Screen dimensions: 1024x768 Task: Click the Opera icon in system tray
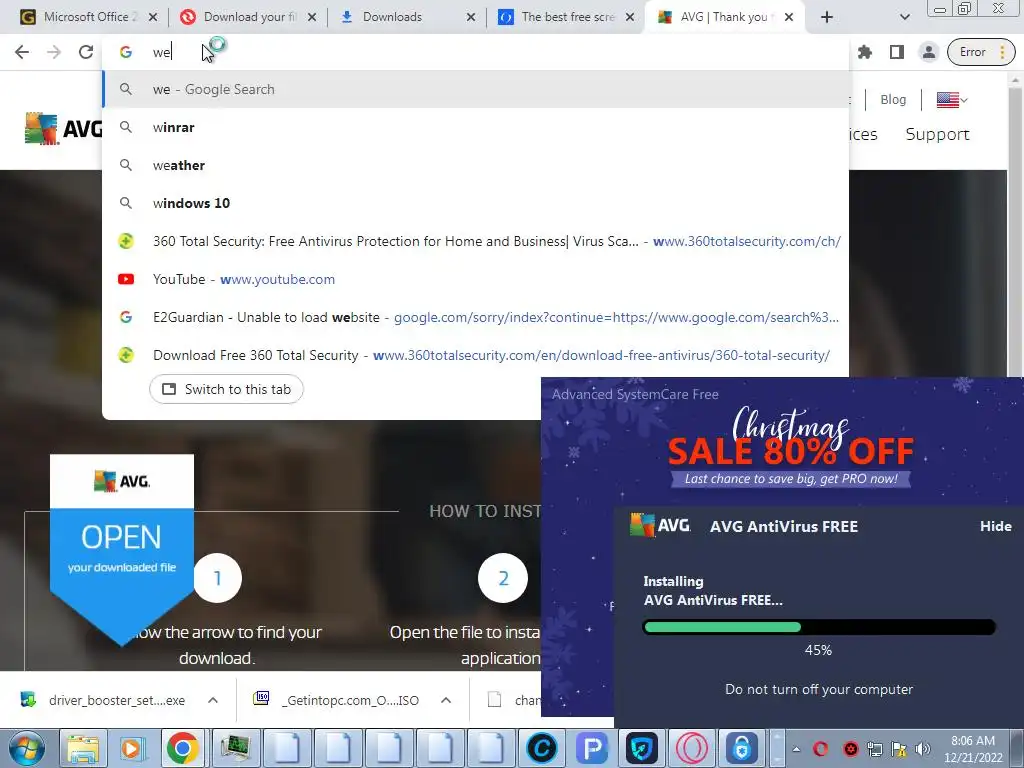point(820,749)
